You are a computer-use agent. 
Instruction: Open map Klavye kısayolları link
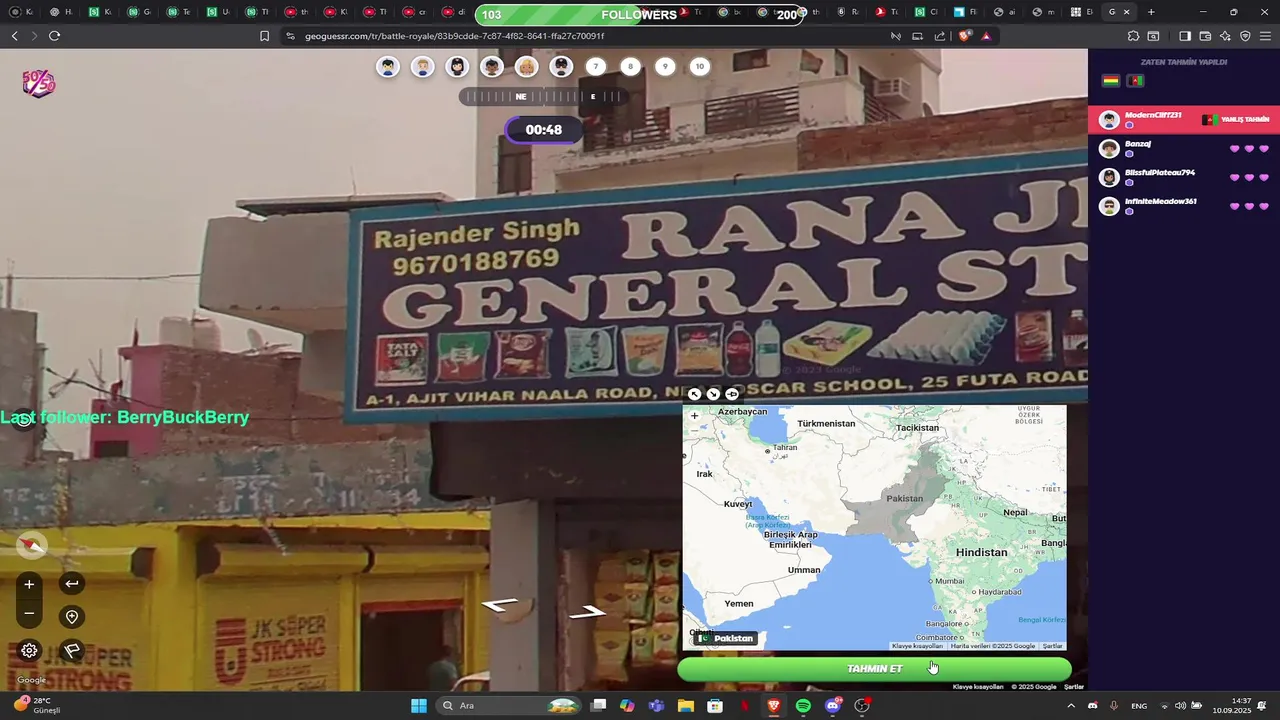coord(917,646)
